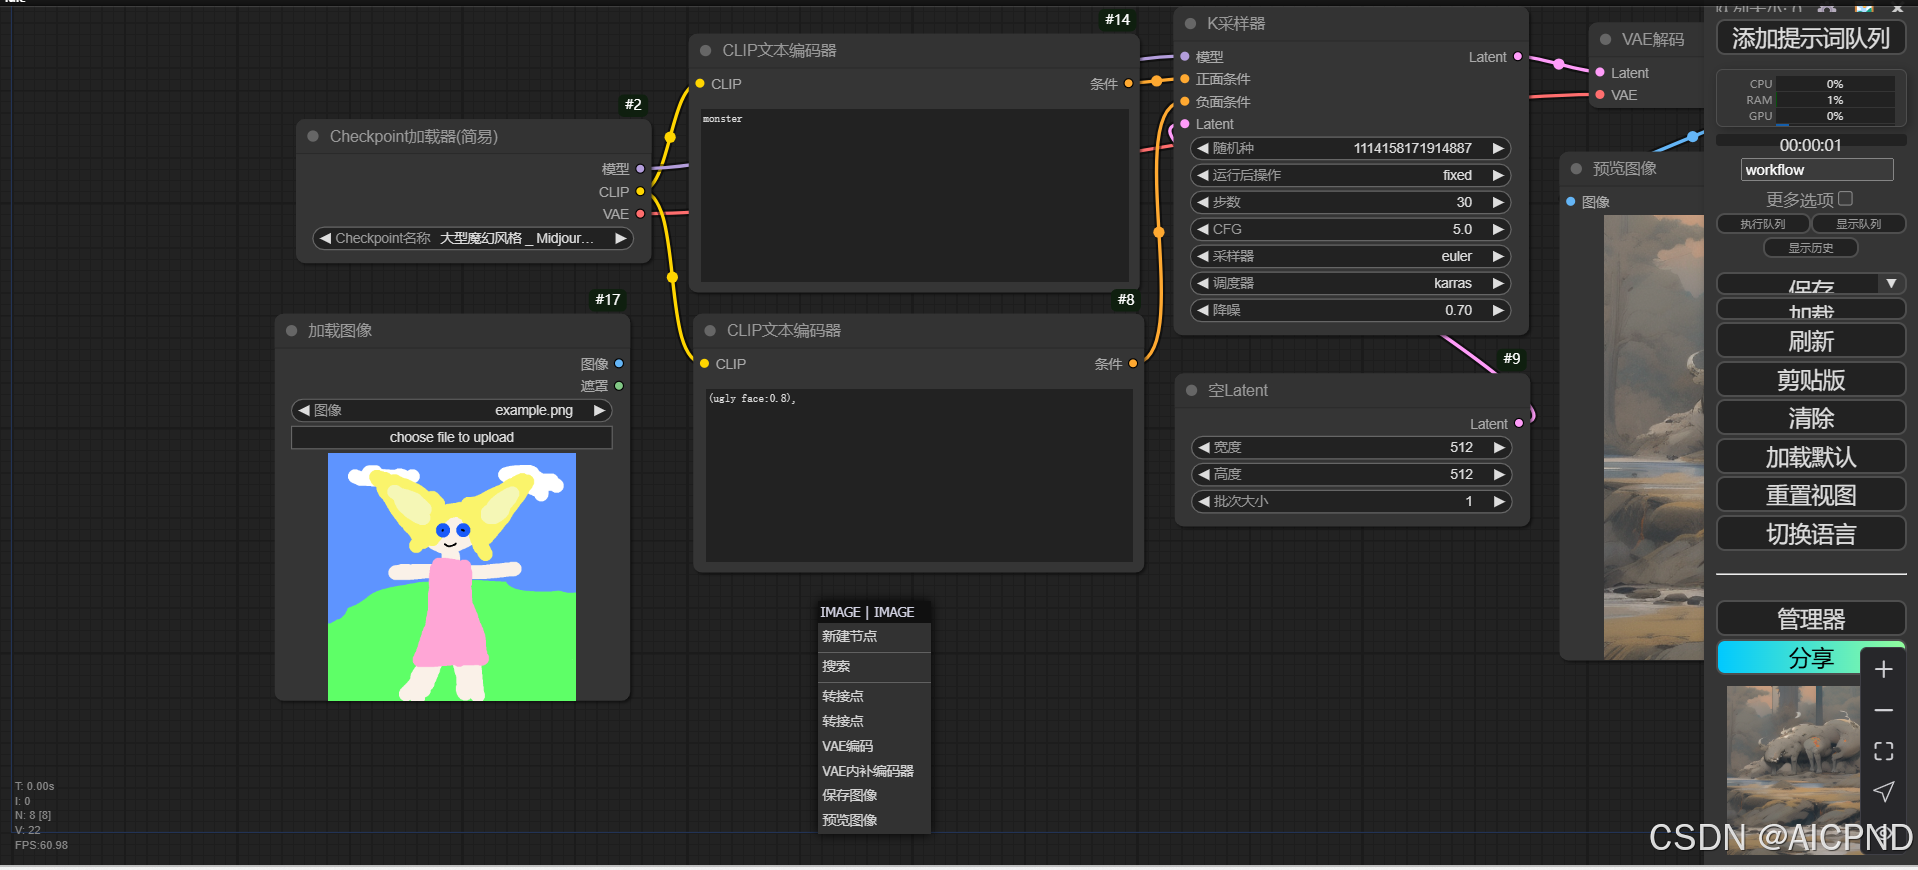Click the fit-to-view bracket icon

click(1883, 751)
